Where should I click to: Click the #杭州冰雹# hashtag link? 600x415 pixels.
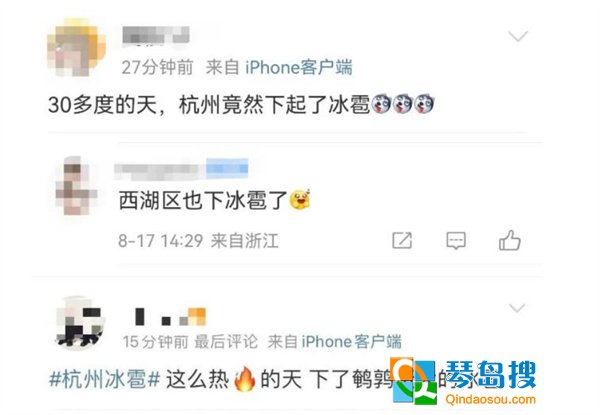tap(104, 380)
